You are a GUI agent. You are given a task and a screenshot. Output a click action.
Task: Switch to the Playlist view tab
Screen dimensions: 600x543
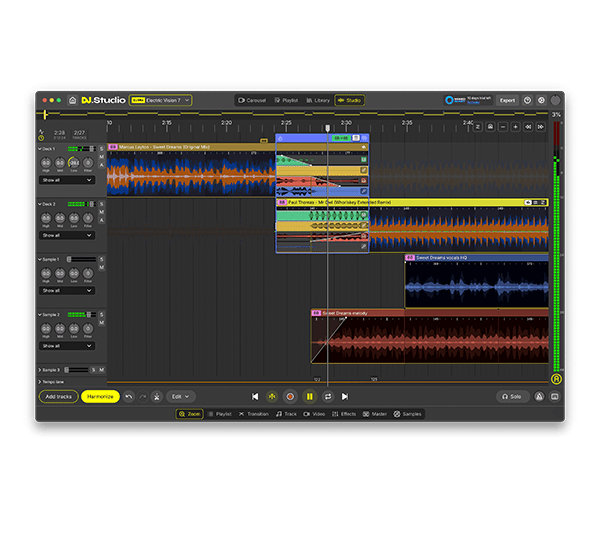coord(286,100)
